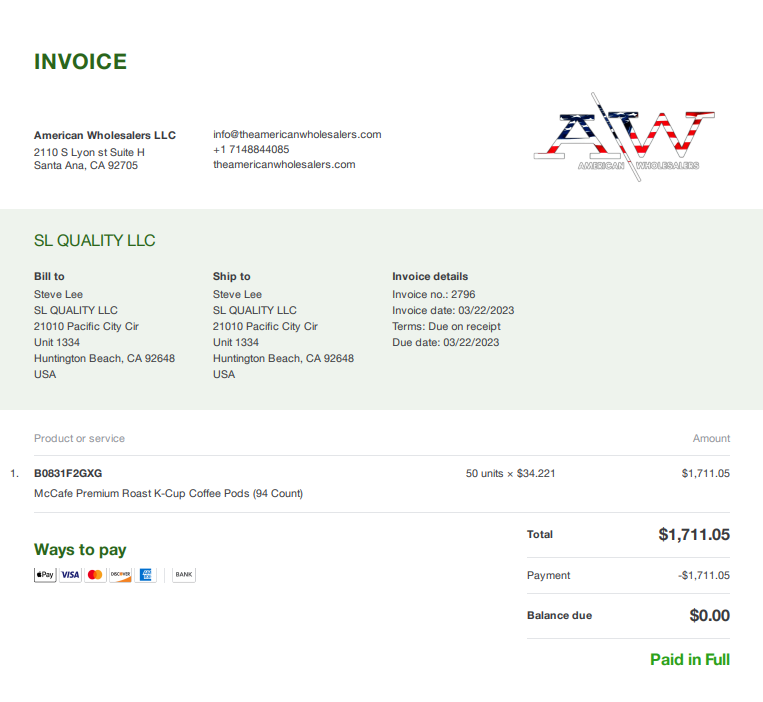Click Terms: Due on receipt

(446, 326)
